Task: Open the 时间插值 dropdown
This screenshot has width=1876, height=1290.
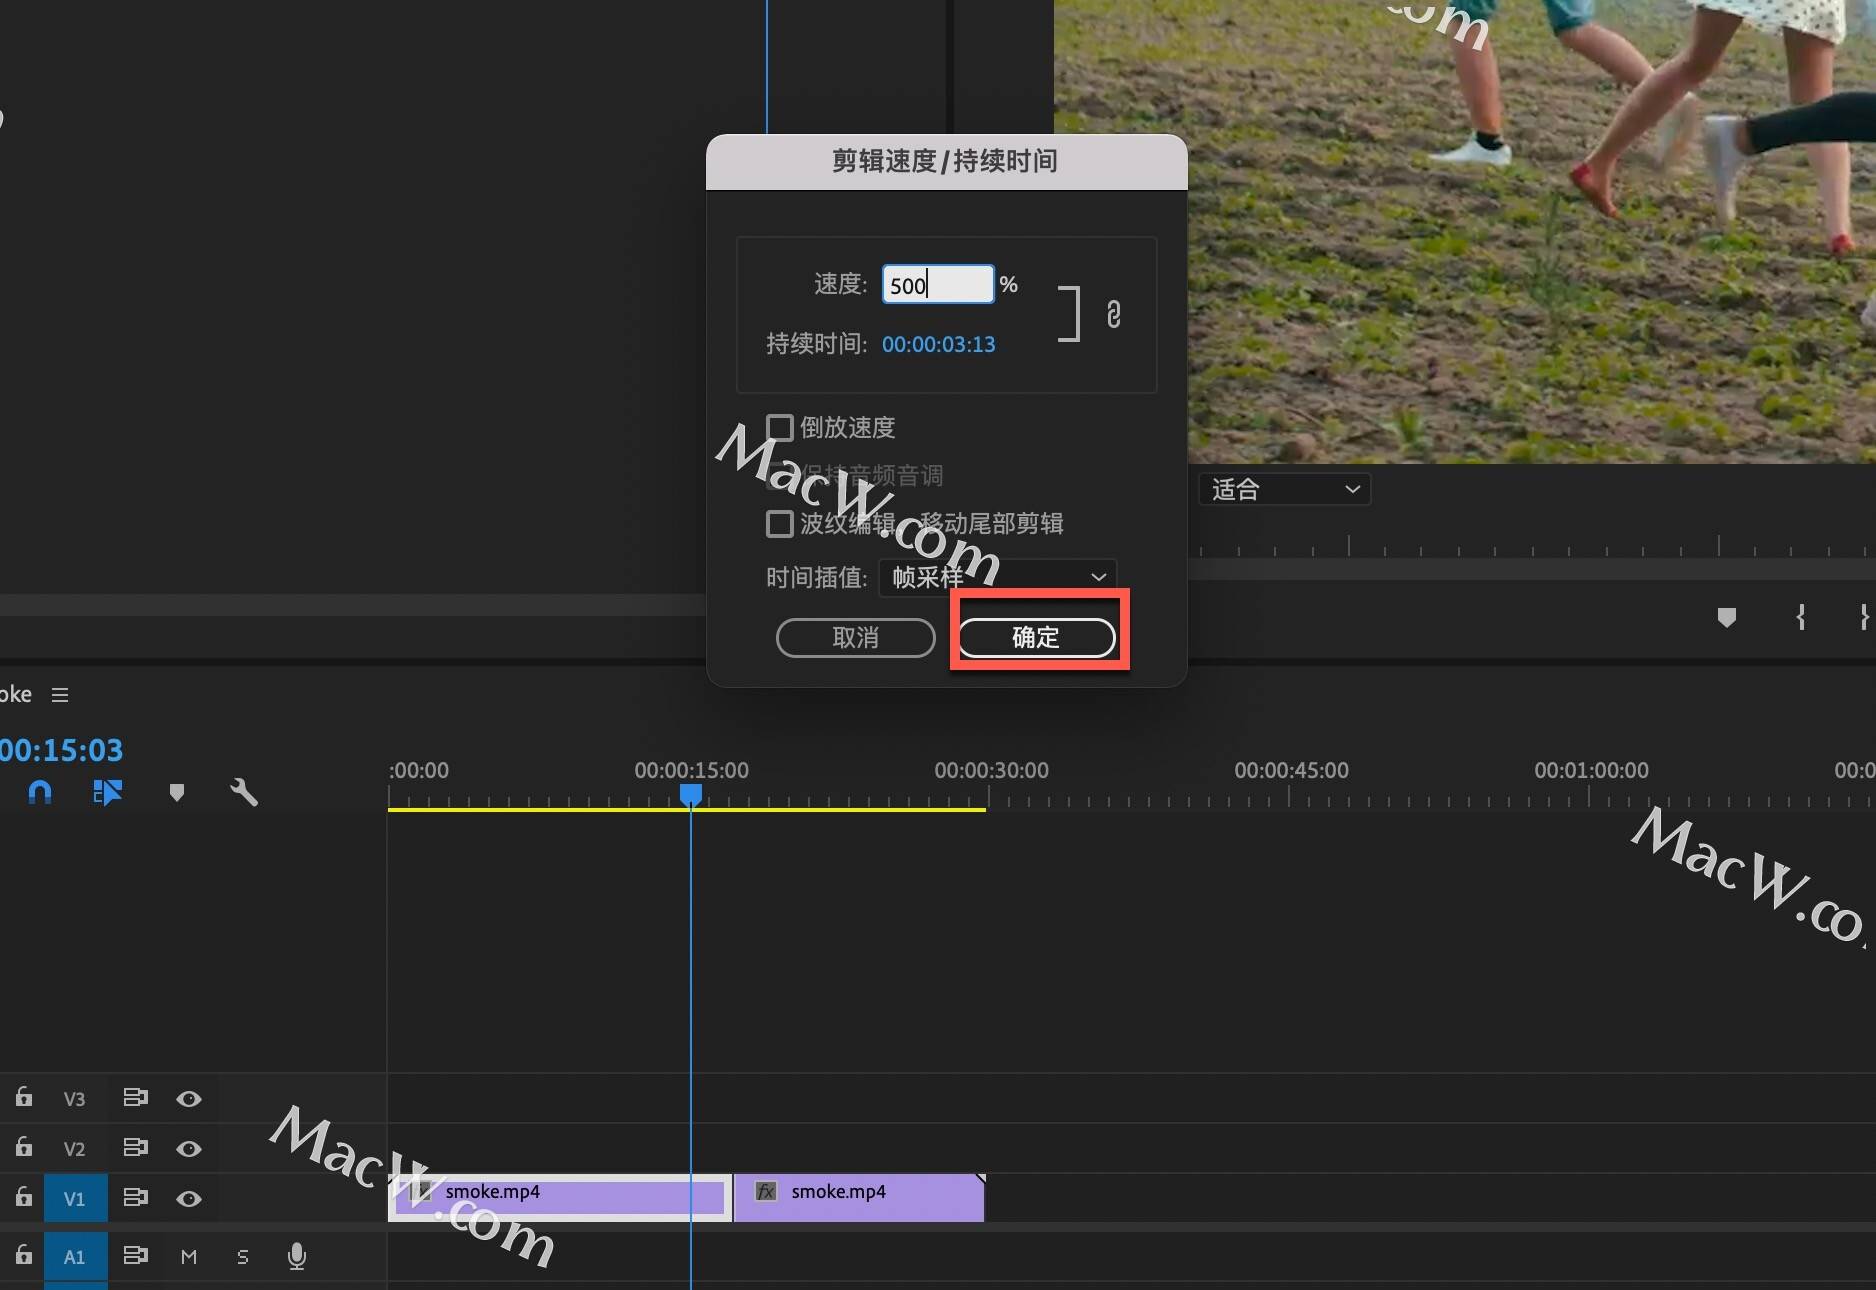Action: pos(997,577)
